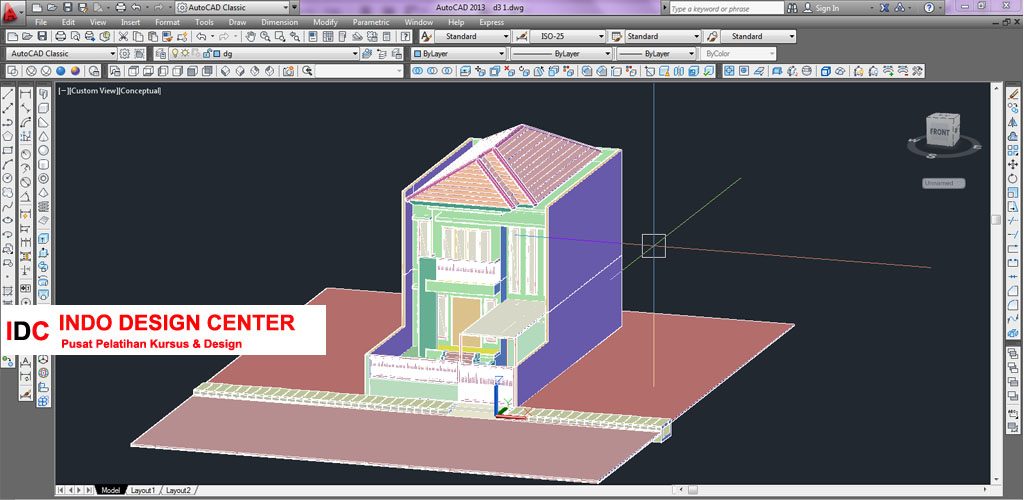Choose the Realistic blue sphere visual style
This screenshot has width=1024, height=500.
tap(61, 71)
